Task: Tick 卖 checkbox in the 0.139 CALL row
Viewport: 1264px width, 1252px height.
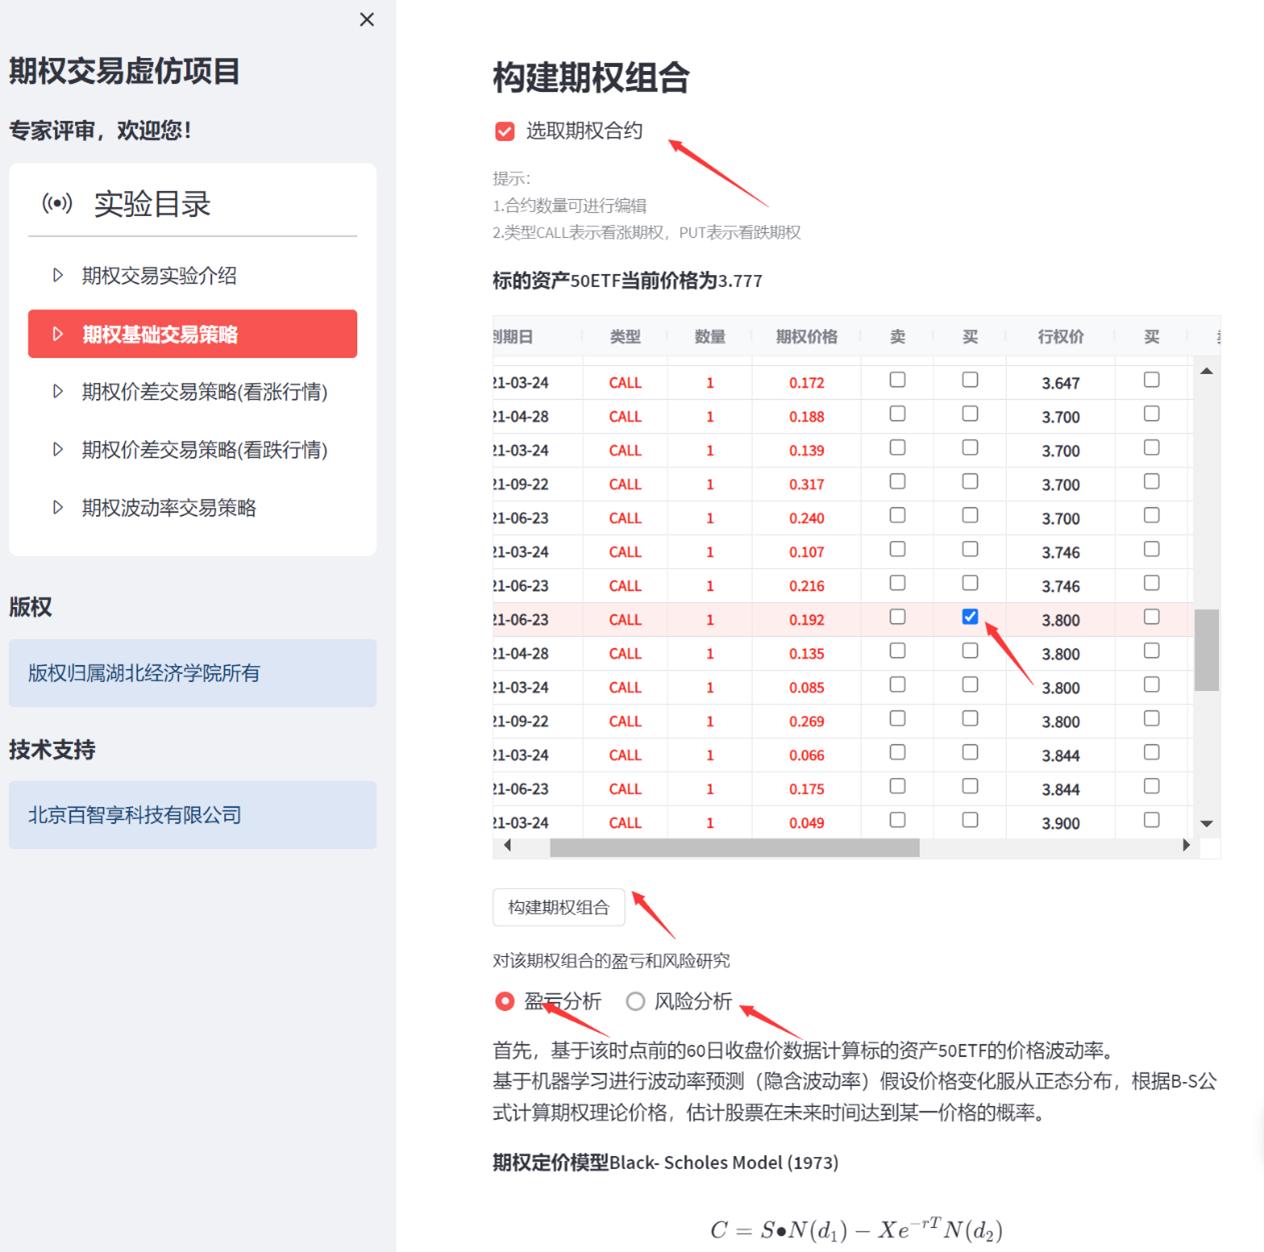Action: (x=897, y=448)
